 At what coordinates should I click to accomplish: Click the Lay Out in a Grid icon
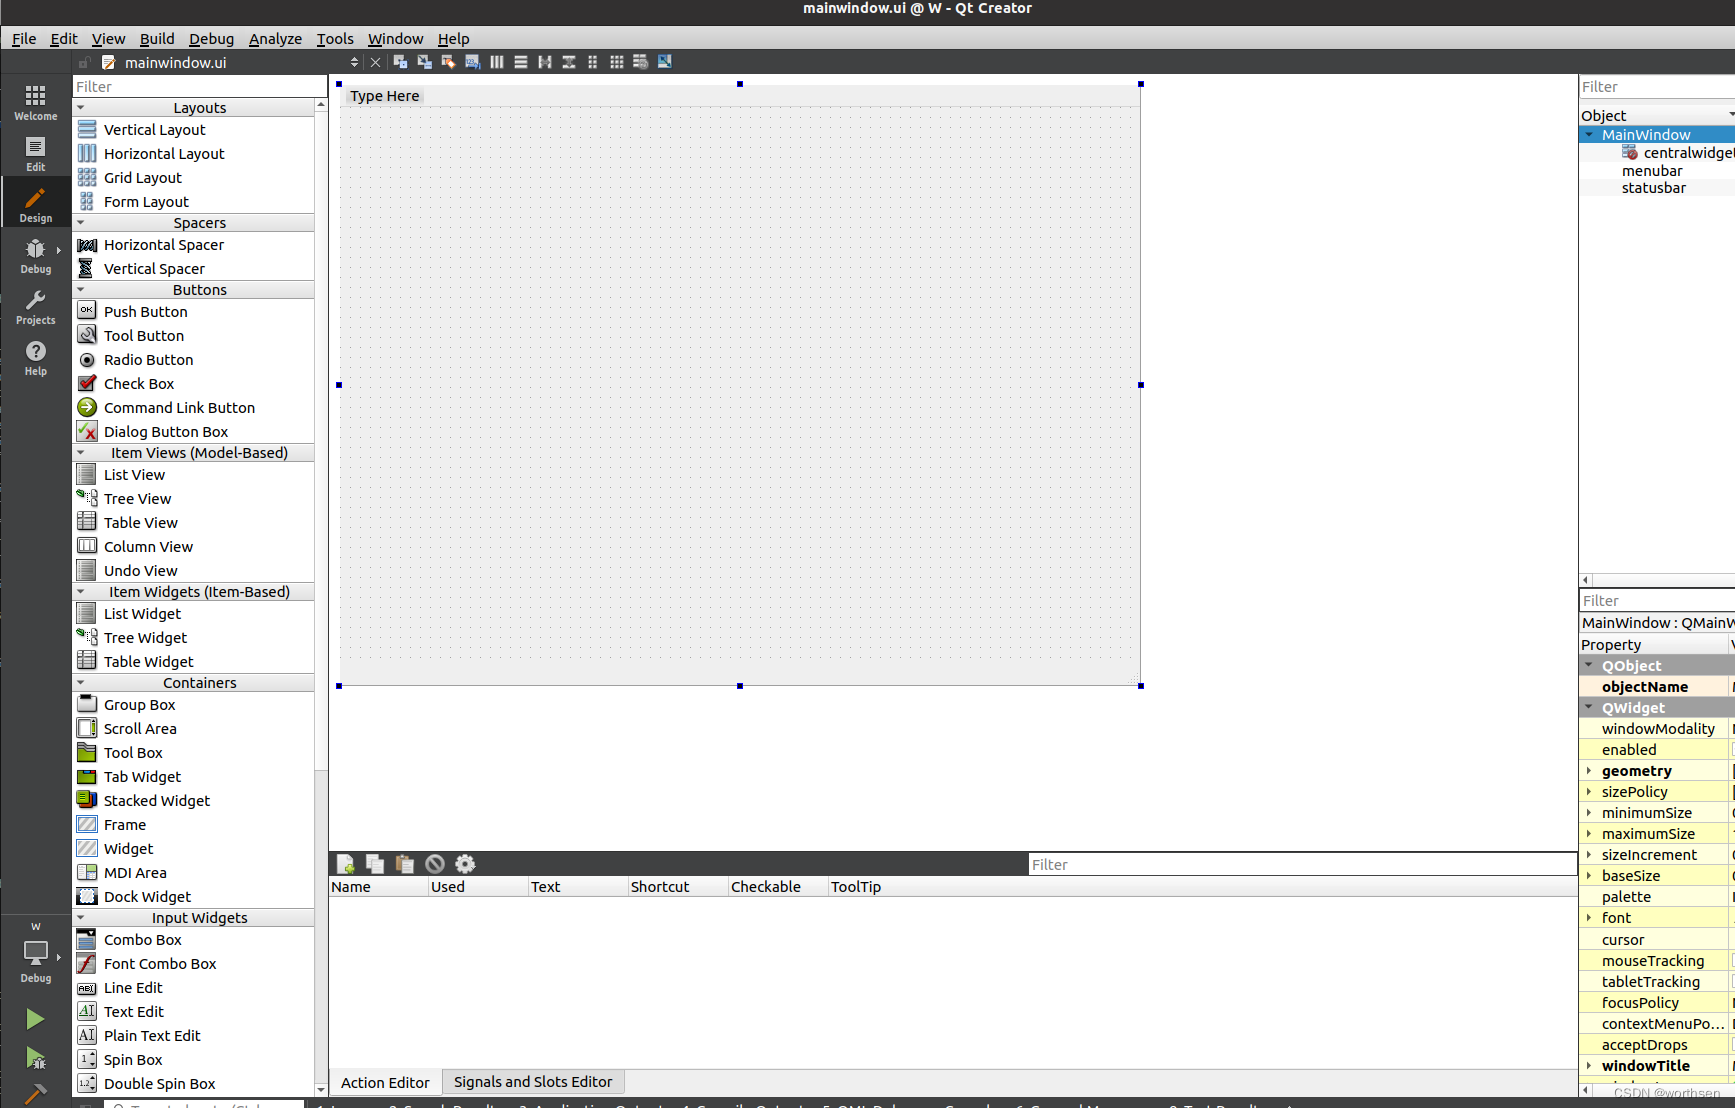coord(617,61)
